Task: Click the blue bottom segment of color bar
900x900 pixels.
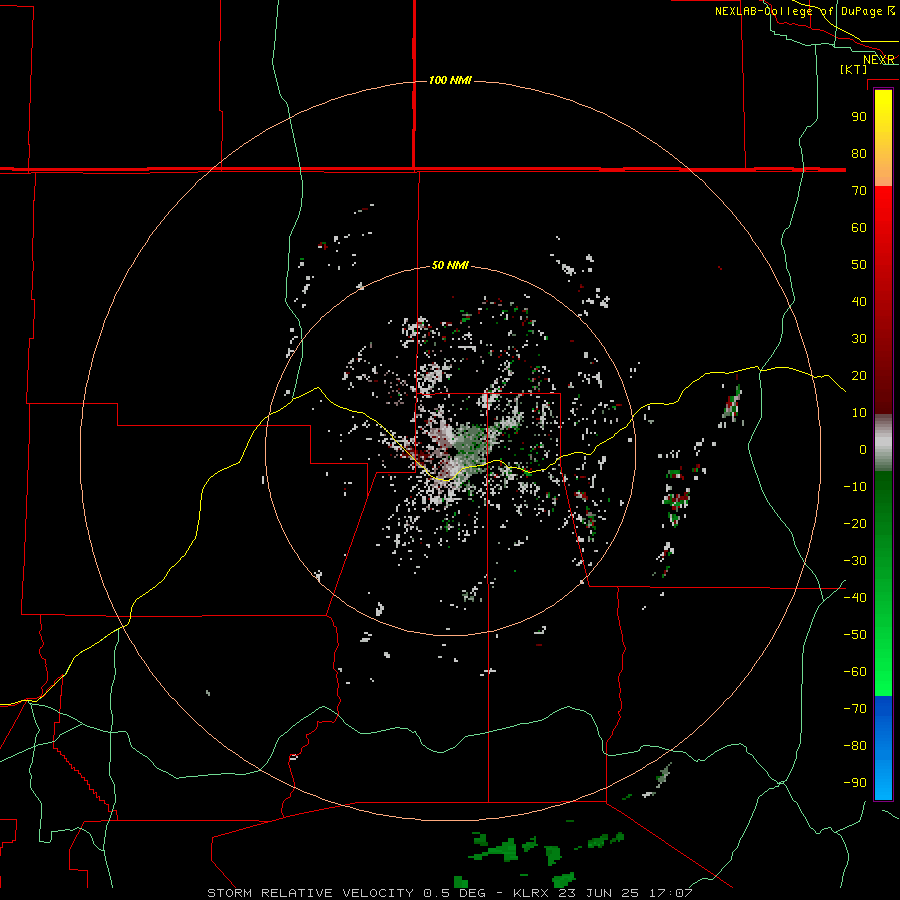Action: [x=883, y=748]
